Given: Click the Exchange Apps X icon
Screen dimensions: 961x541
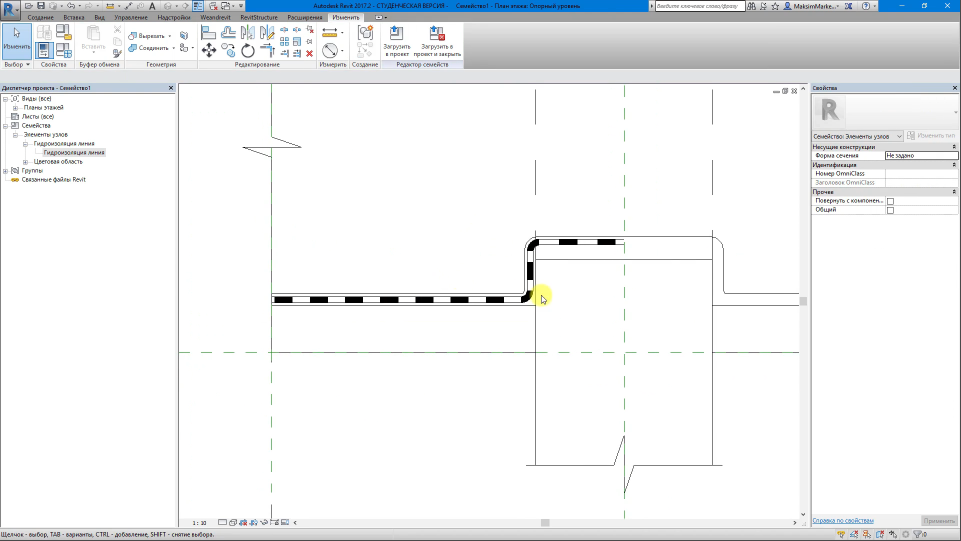Looking at the screenshot, I should click(x=848, y=6).
